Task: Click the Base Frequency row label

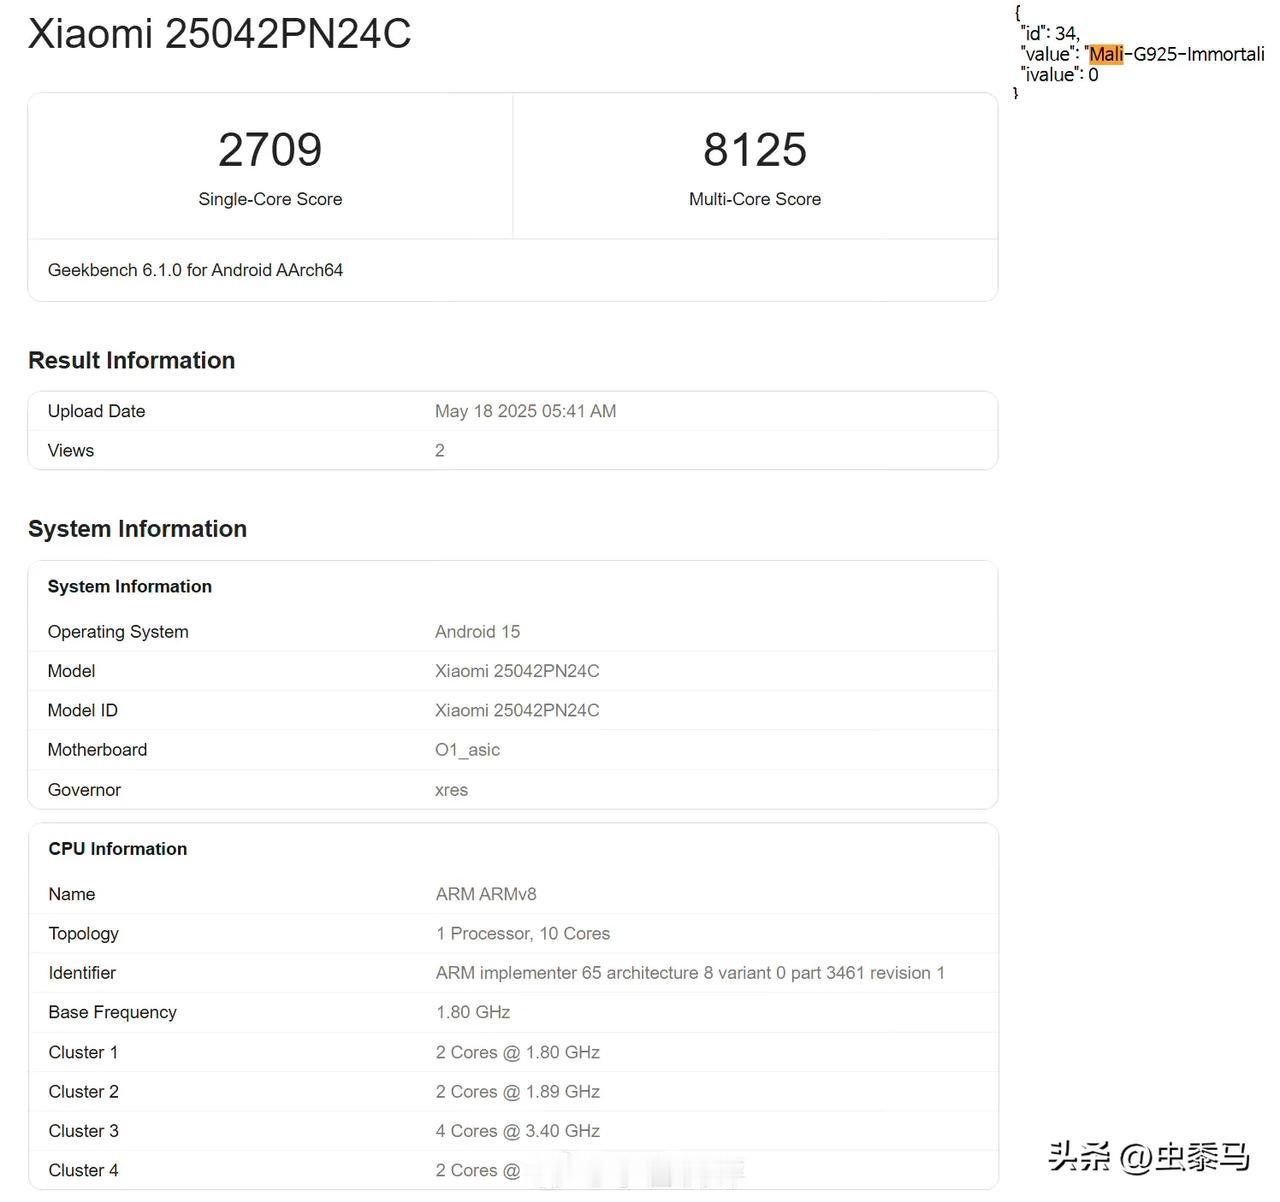Action: click(112, 1012)
